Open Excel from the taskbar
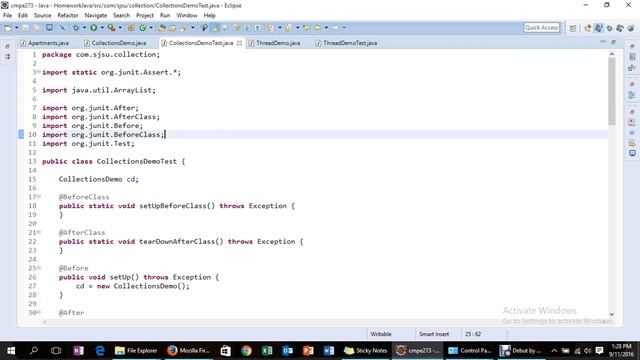The image size is (640, 360). 267,351
